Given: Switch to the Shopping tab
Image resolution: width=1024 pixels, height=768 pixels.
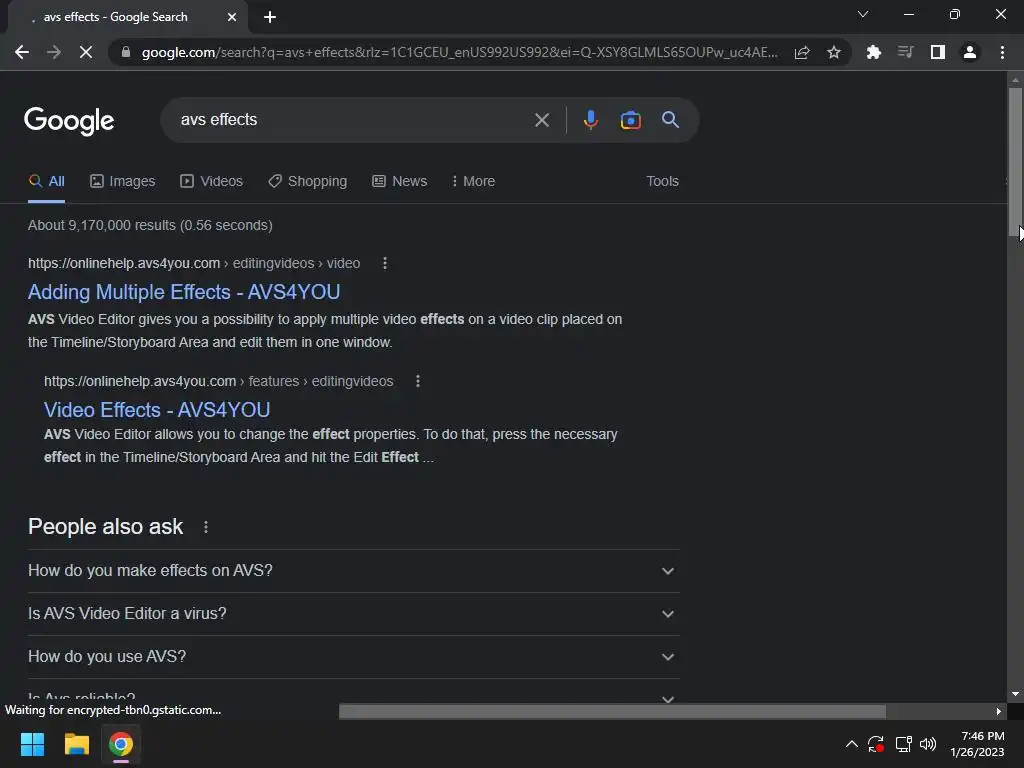Looking at the screenshot, I should pyautogui.click(x=308, y=181).
